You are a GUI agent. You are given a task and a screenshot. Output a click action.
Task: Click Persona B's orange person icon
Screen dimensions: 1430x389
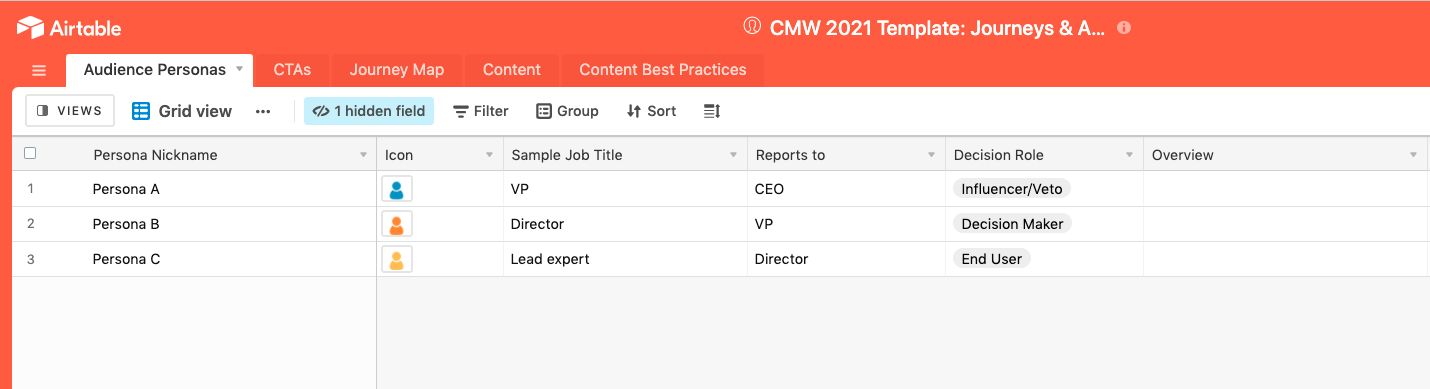397,224
